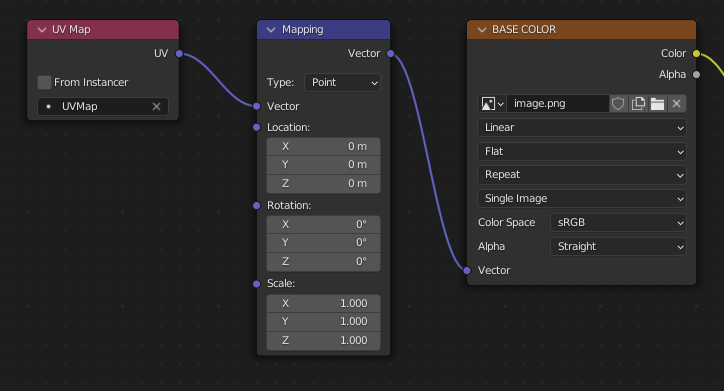Image resolution: width=724 pixels, height=391 pixels.
Task: Clear the UVMap selection with X
Action: coord(157,107)
